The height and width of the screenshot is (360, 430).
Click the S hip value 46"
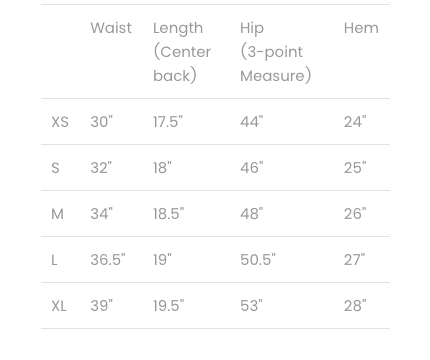click(252, 168)
